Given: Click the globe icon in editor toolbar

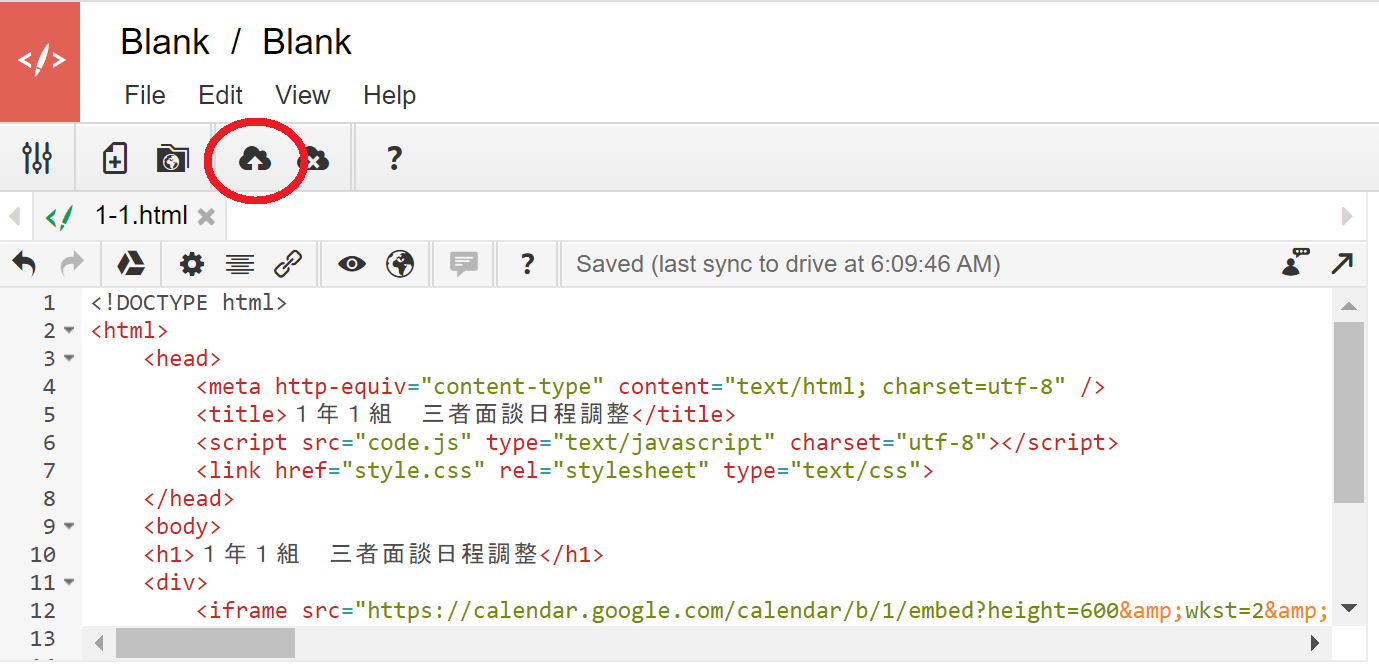Looking at the screenshot, I should click(400, 264).
